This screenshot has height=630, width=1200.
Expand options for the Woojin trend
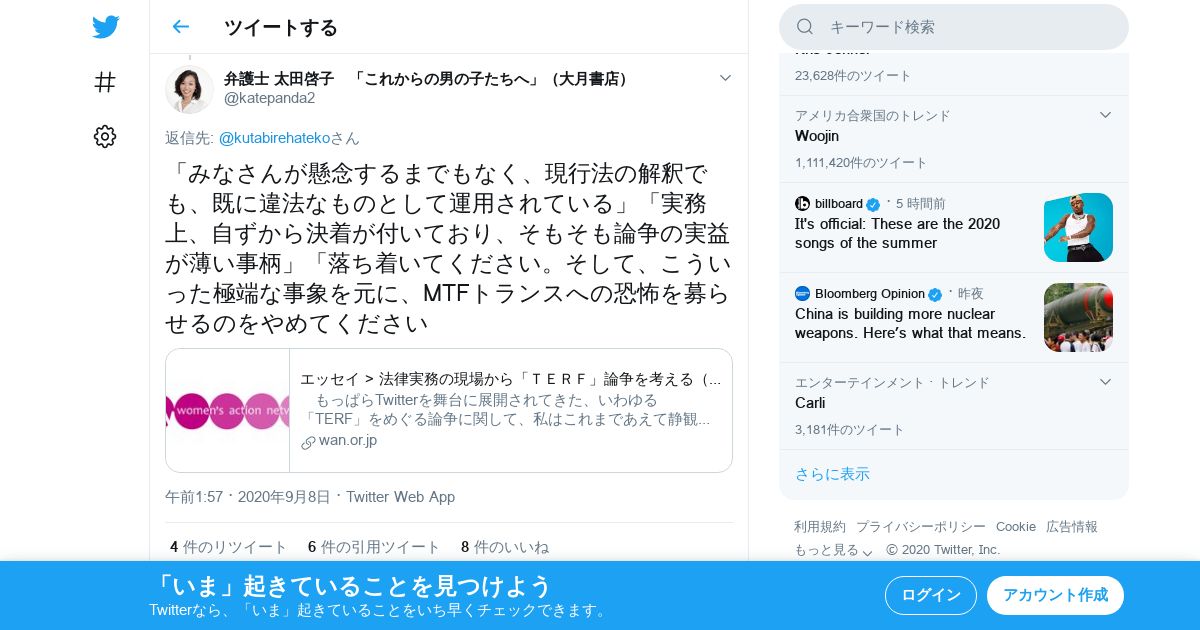(x=1105, y=115)
